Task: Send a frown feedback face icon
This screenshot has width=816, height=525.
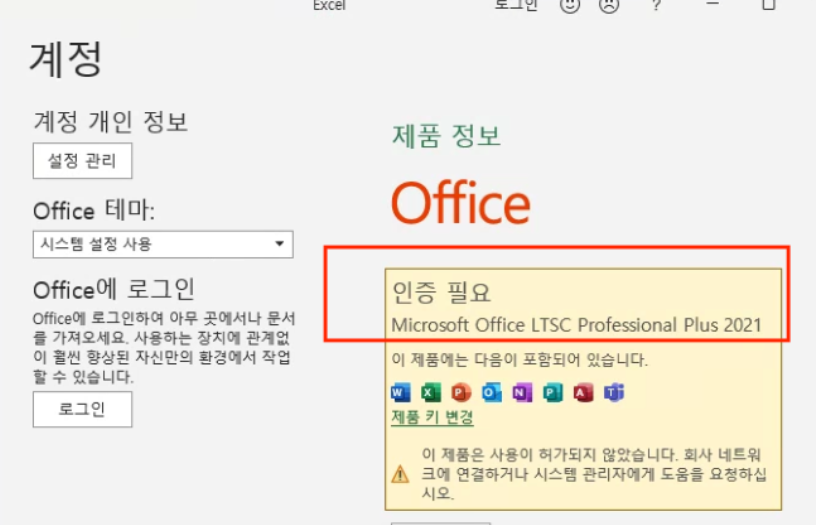Action: 609,5
